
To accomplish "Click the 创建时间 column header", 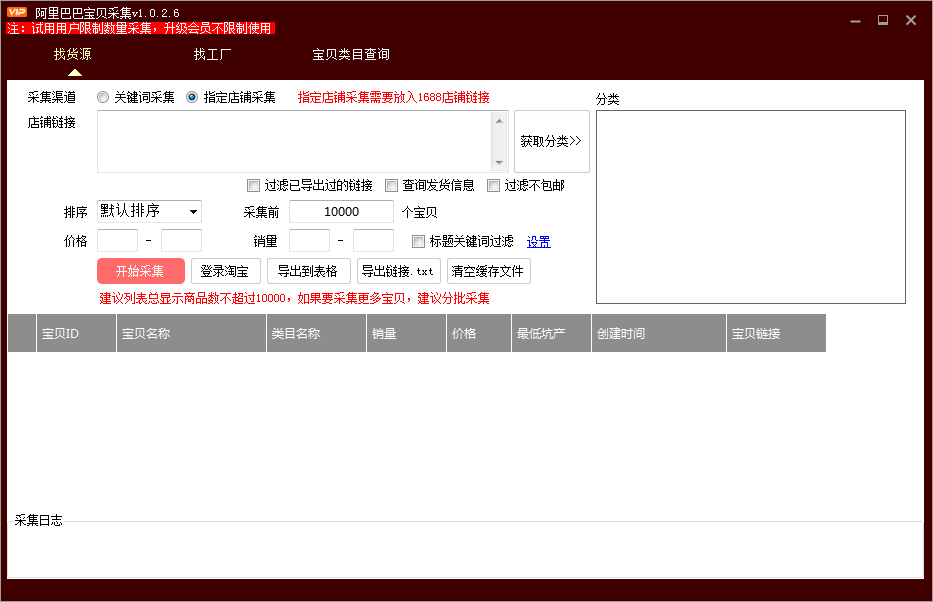I will (659, 333).
